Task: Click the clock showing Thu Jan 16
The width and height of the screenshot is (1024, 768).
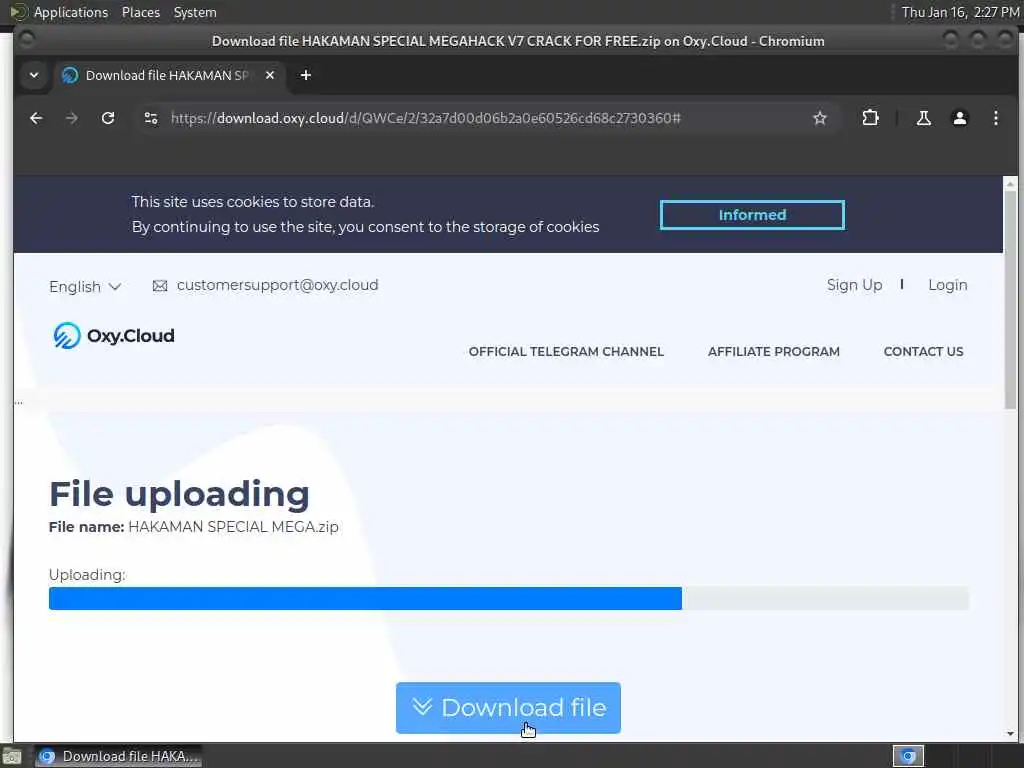Action: (x=960, y=12)
